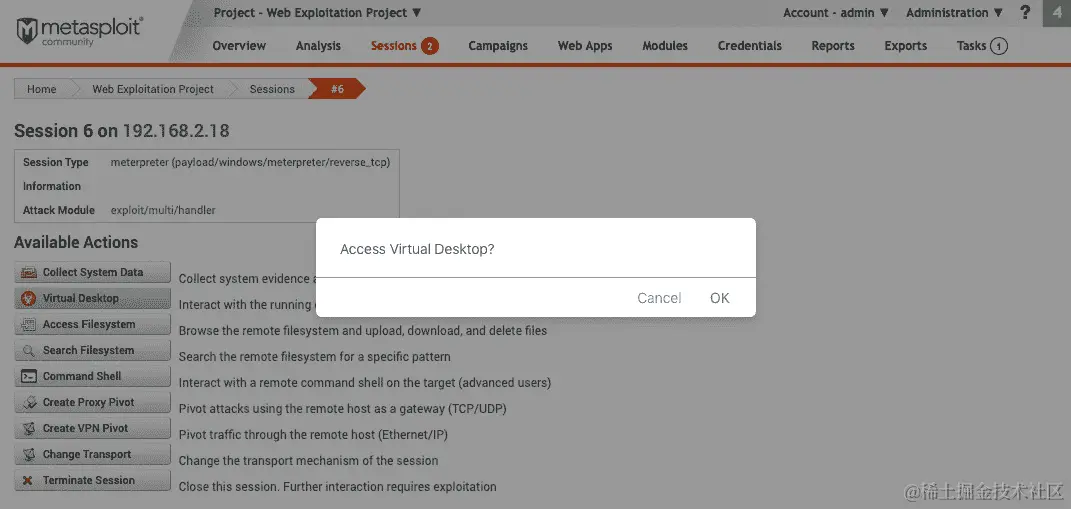Switch to the Sessions tab
This screenshot has height=509, width=1071.
(x=393, y=46)
